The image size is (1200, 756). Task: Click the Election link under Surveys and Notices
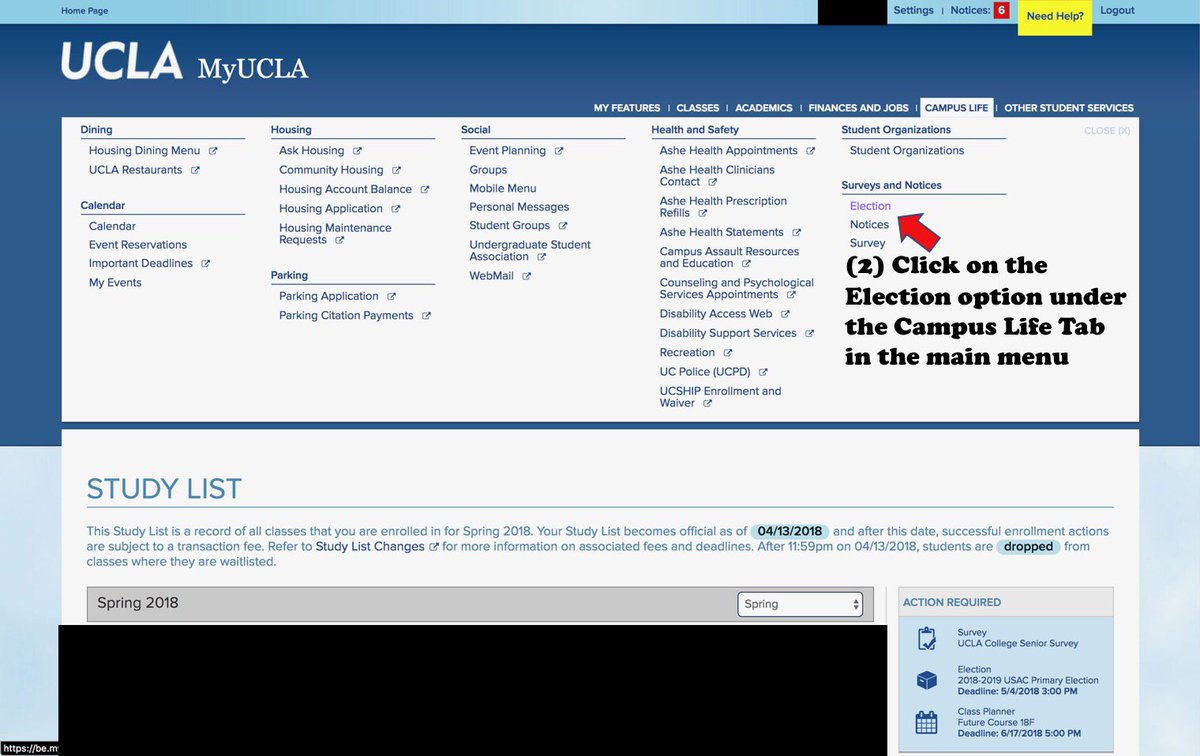coord(870,206)
